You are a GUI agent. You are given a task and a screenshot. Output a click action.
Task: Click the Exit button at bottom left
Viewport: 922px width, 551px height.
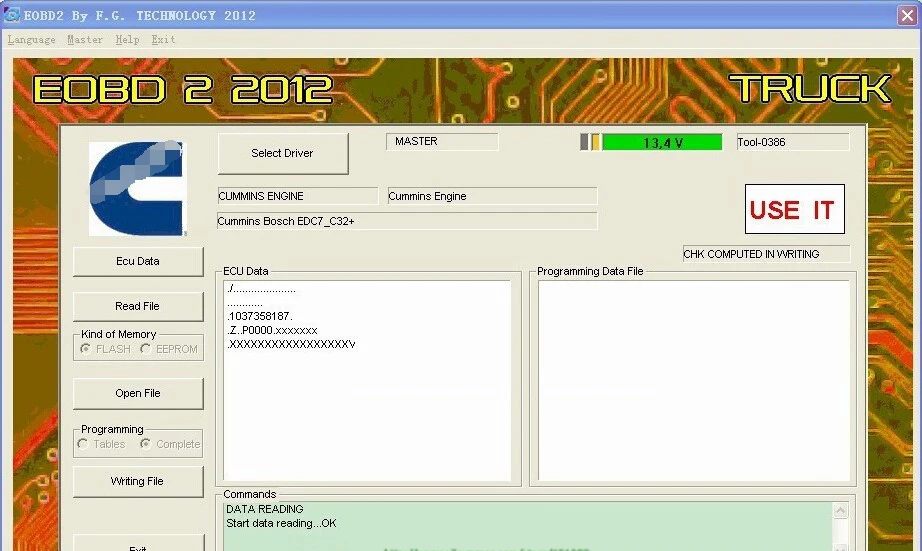point(138,544)
